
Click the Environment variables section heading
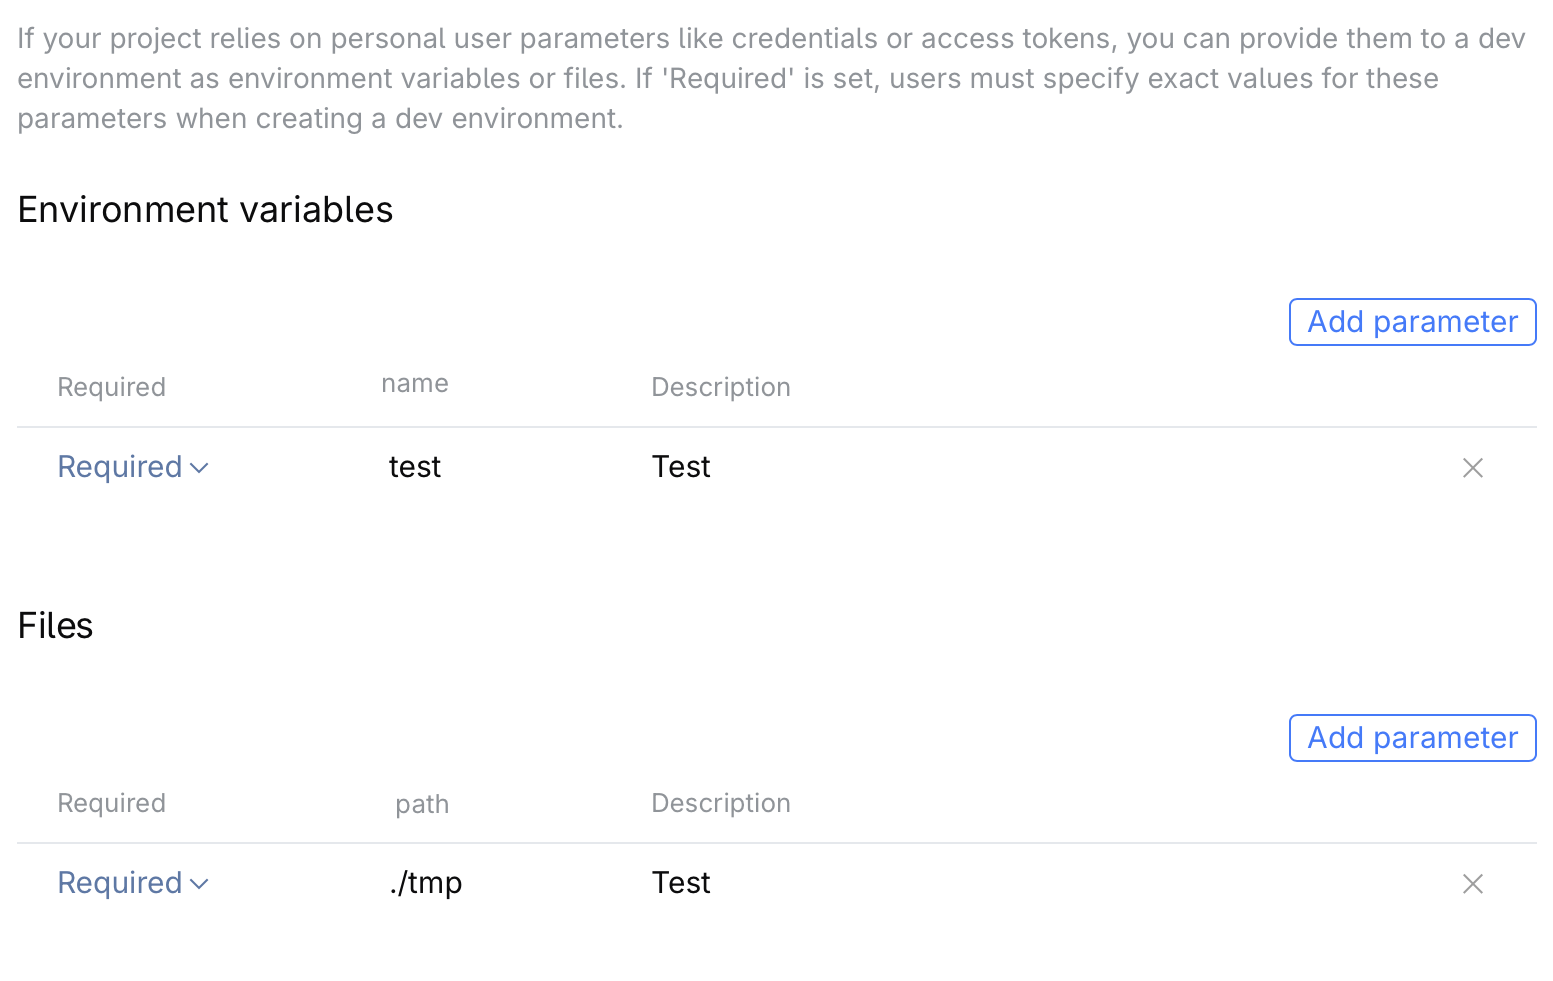pos(204,210)
